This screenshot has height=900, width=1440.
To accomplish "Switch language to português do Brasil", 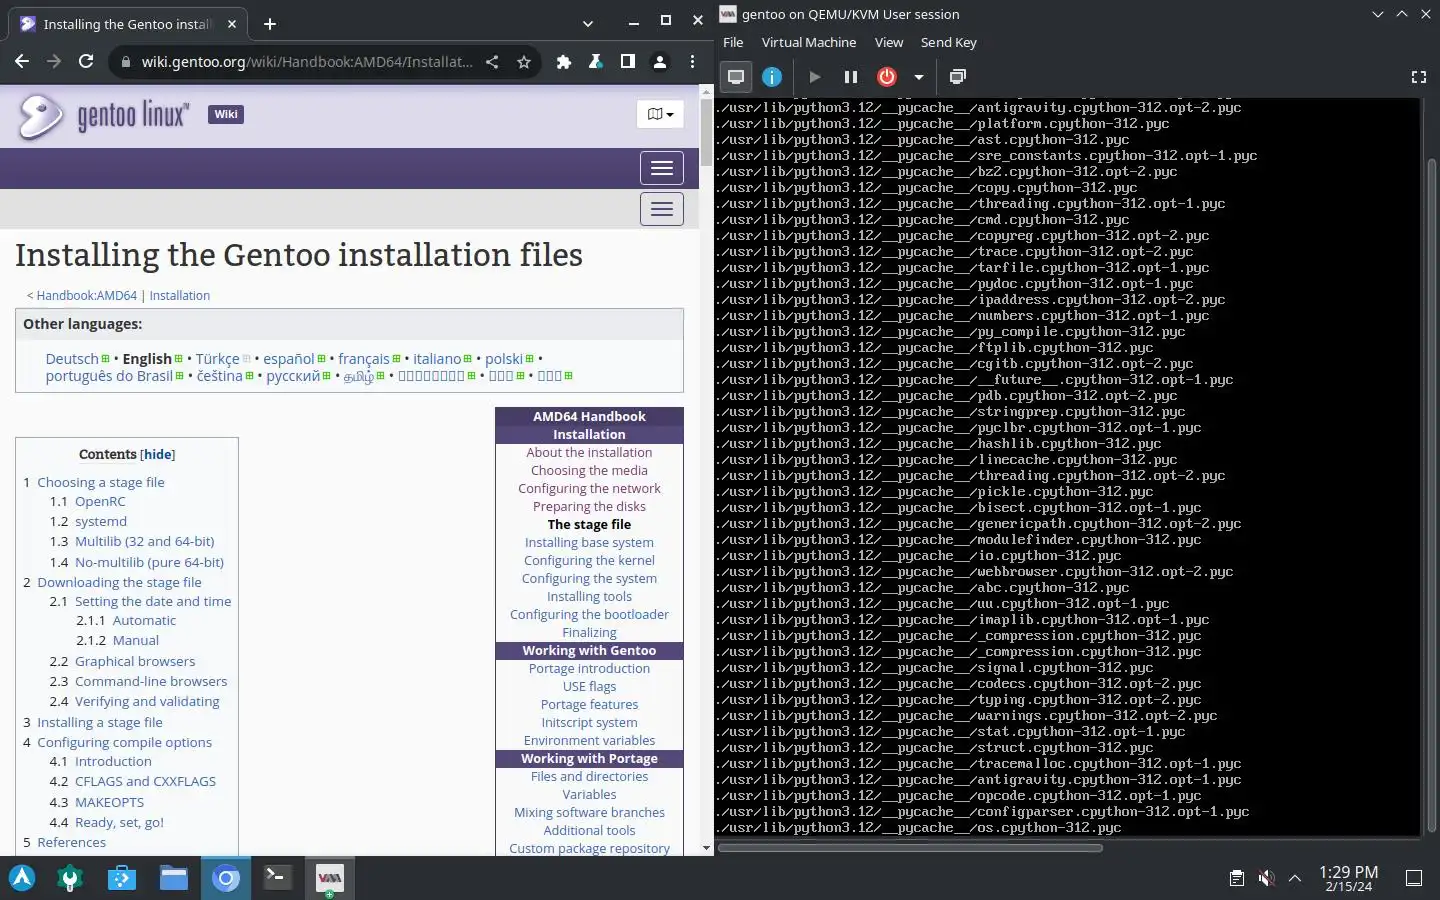I will (109, 376).
